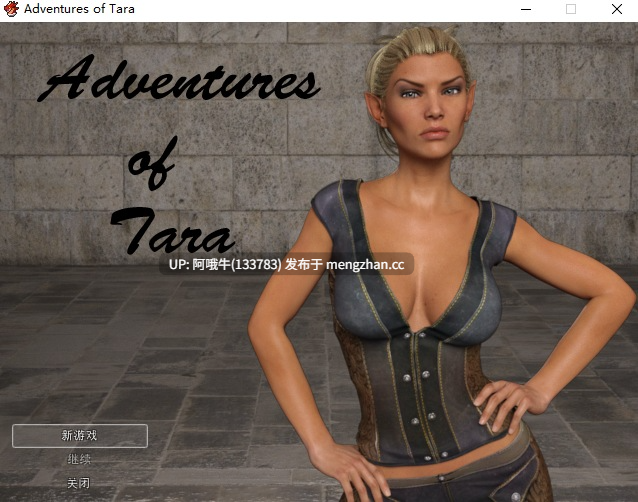Choose 关闭 to quit the game

[x=79, y=483]
